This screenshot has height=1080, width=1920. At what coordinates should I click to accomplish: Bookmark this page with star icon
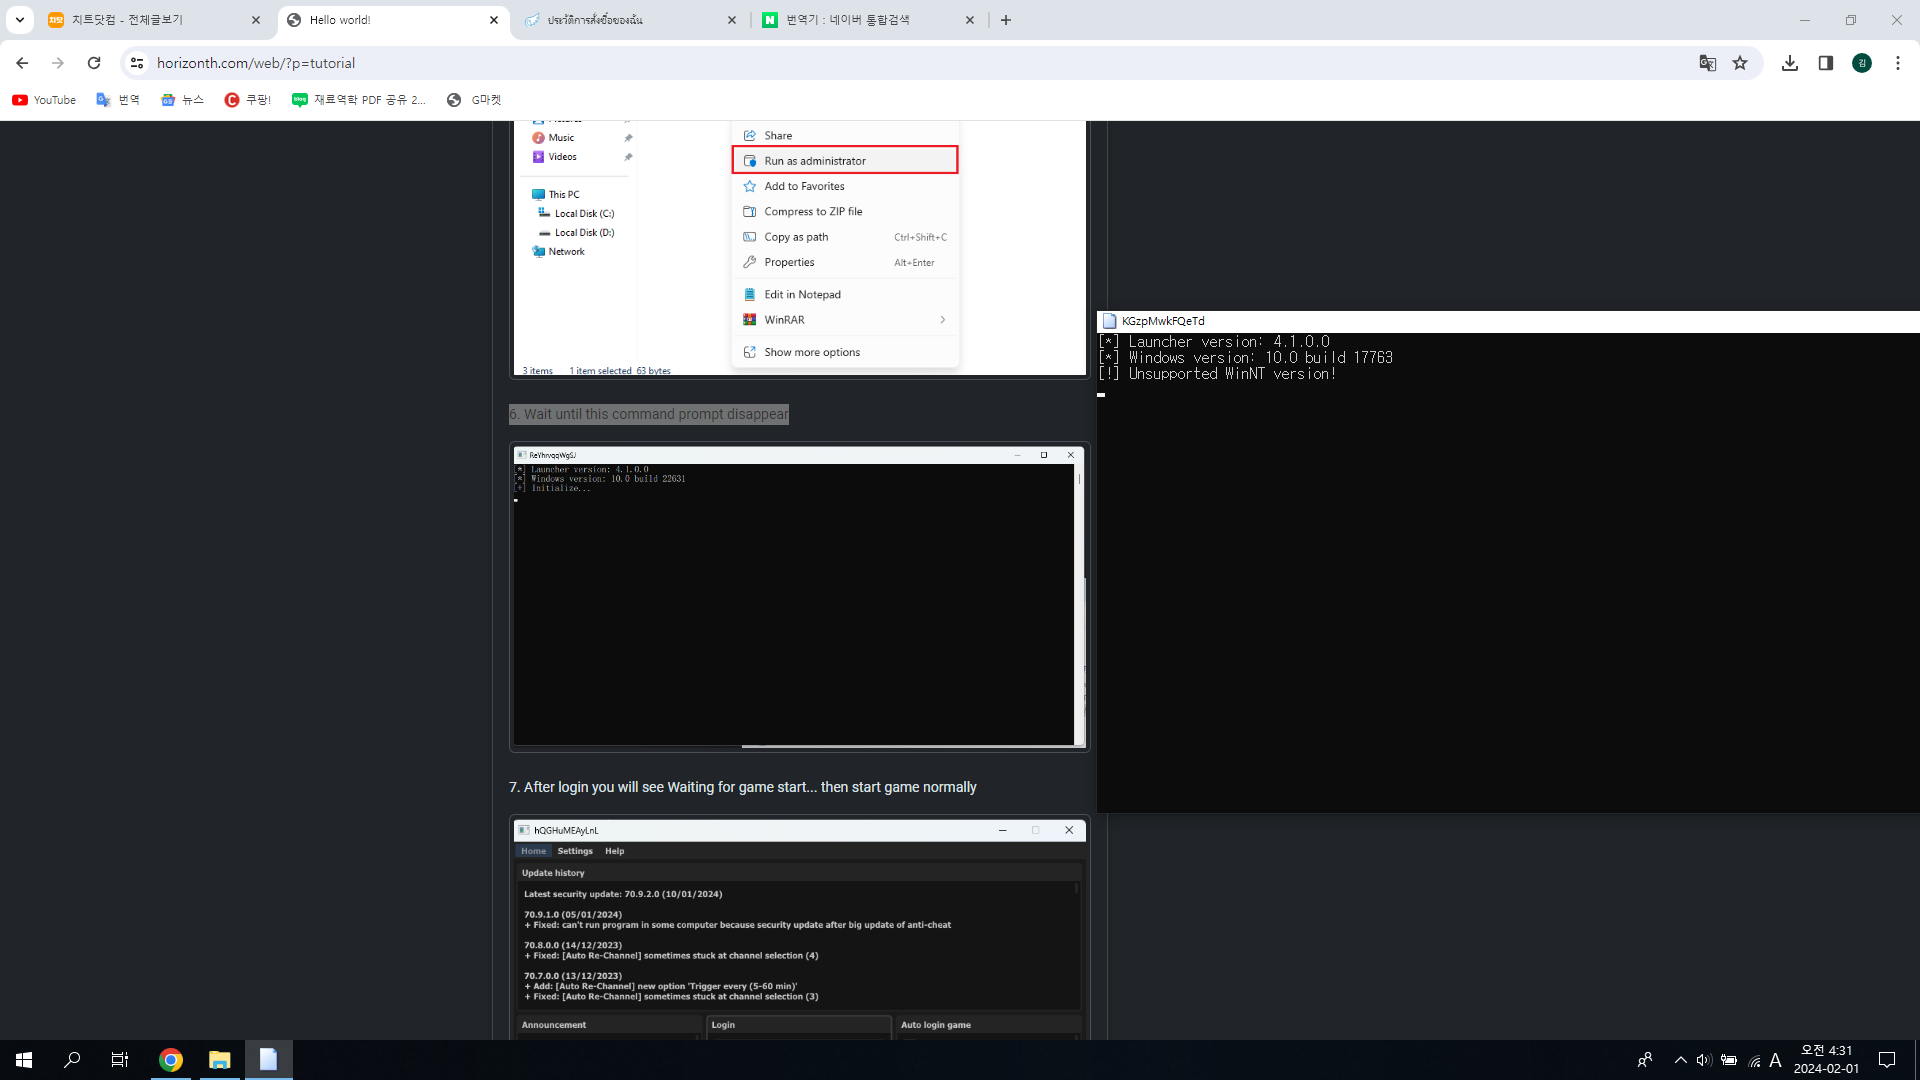[1740, 63]
